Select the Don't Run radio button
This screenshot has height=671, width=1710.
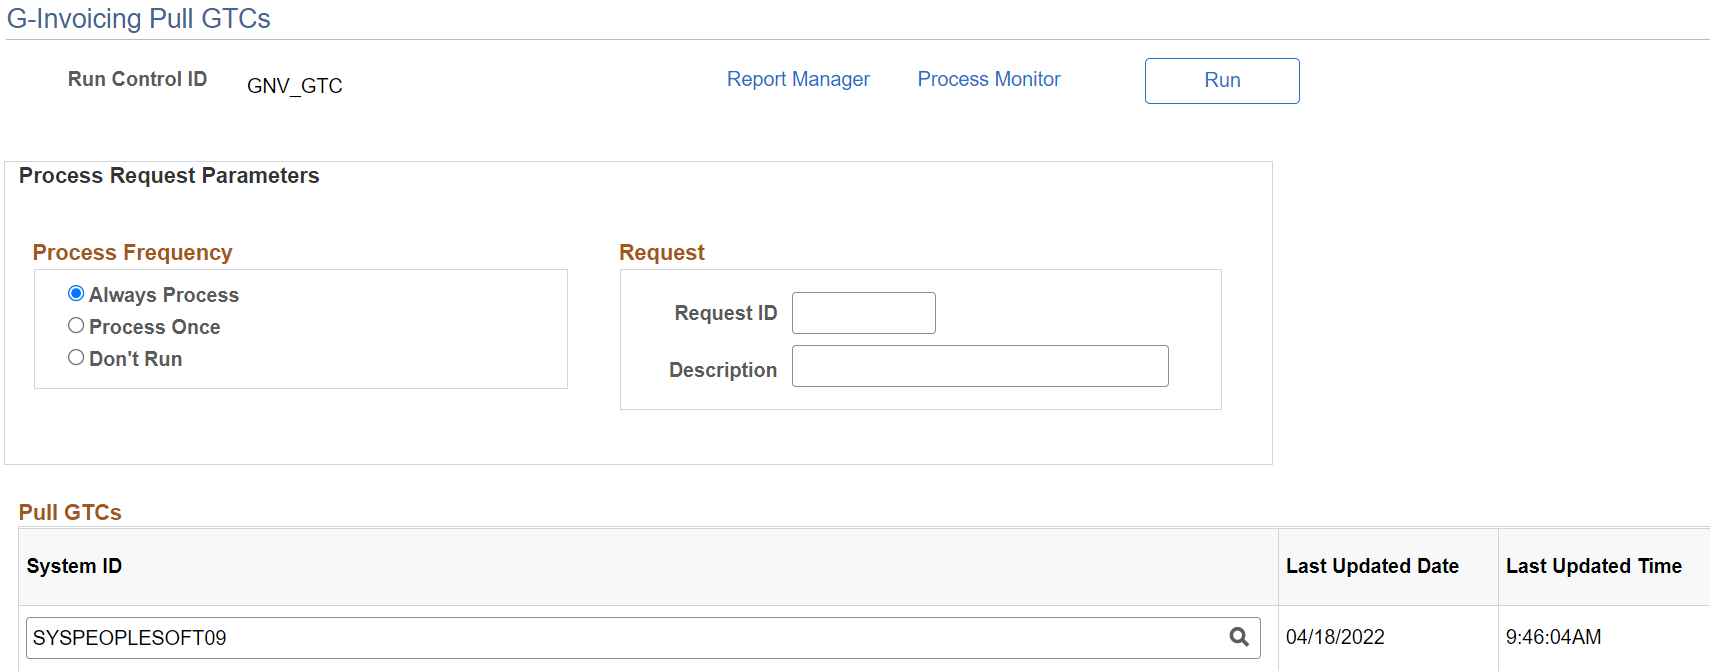(76, 357)
